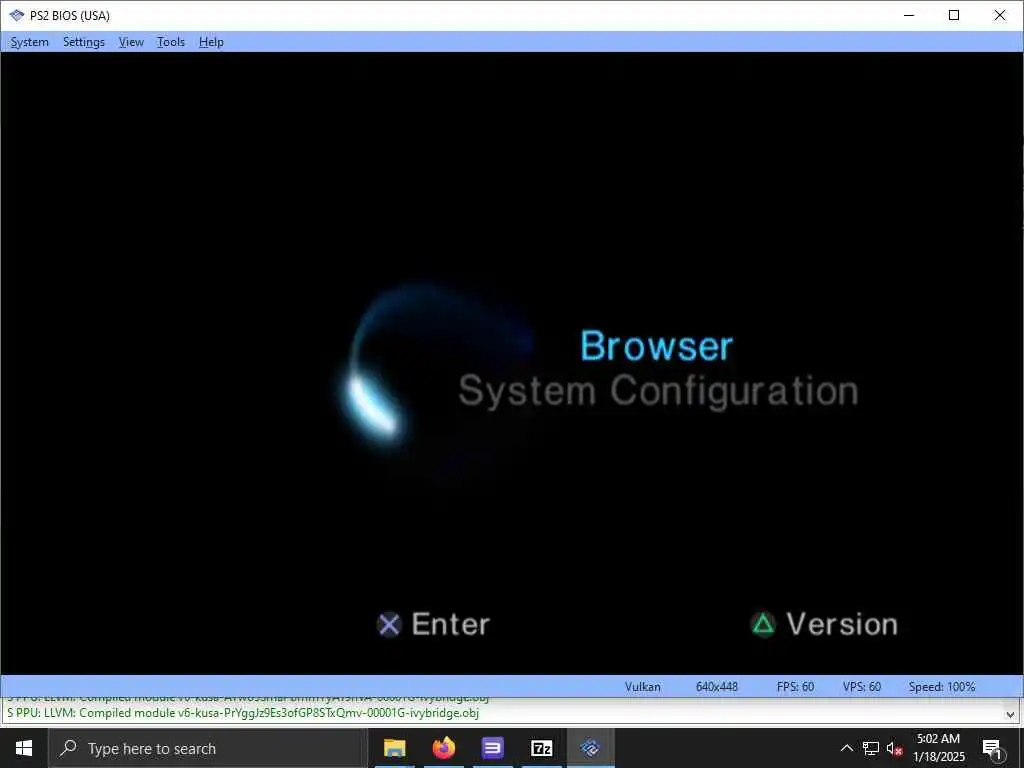This screenshot has height=768, width=1024.
Task: Click the FPS: 60 status entry
Action: [795, 686]
